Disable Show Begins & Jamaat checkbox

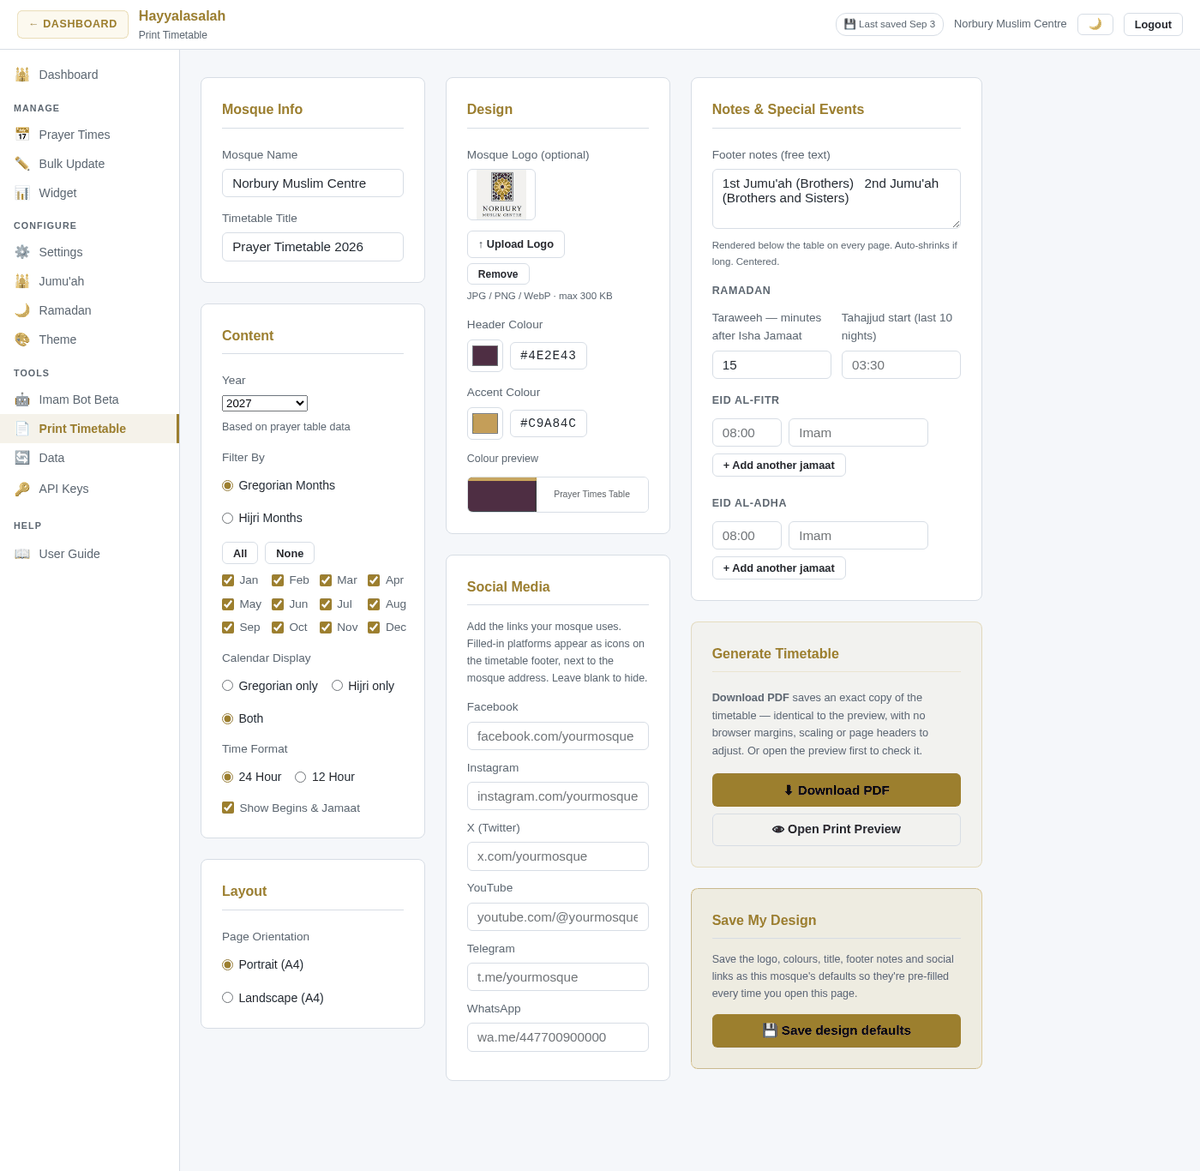tap(228, 807)
